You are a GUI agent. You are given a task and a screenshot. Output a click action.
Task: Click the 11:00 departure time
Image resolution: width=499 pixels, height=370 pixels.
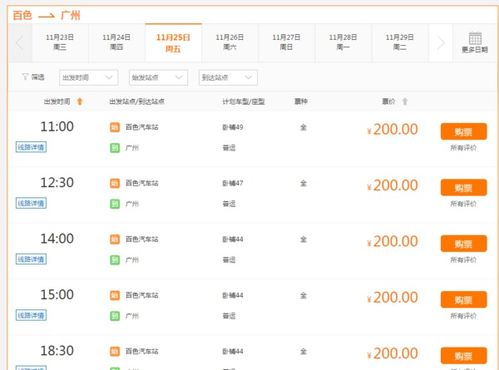coord(57,127)
